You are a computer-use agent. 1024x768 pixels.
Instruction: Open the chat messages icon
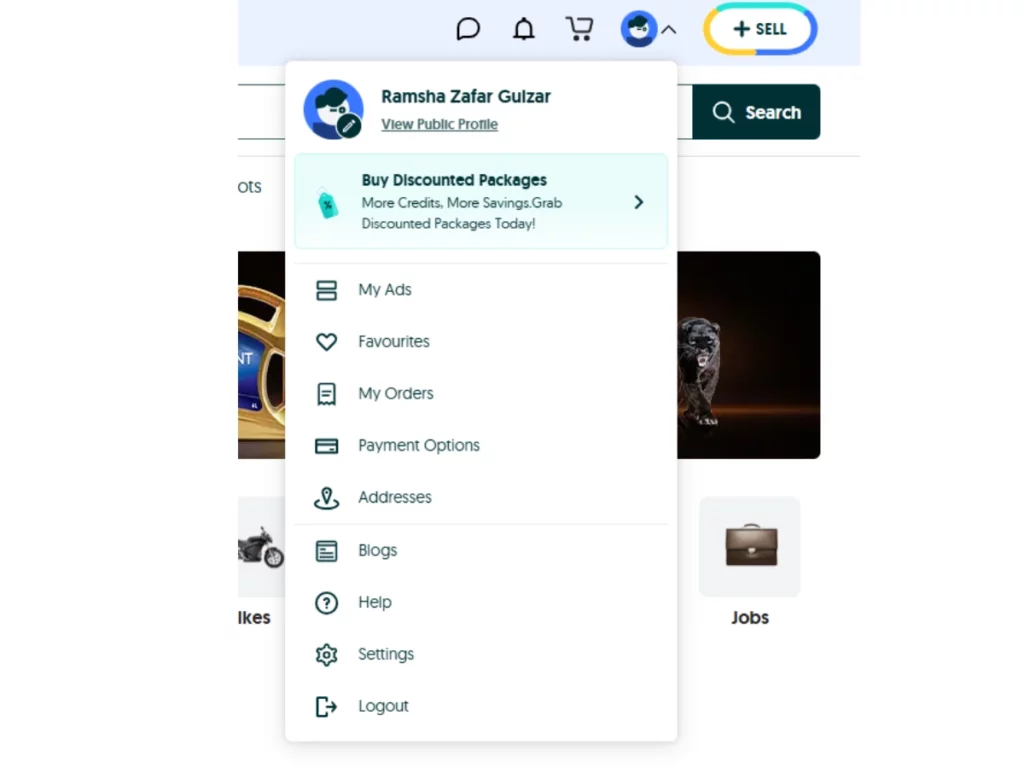point(467,29)
